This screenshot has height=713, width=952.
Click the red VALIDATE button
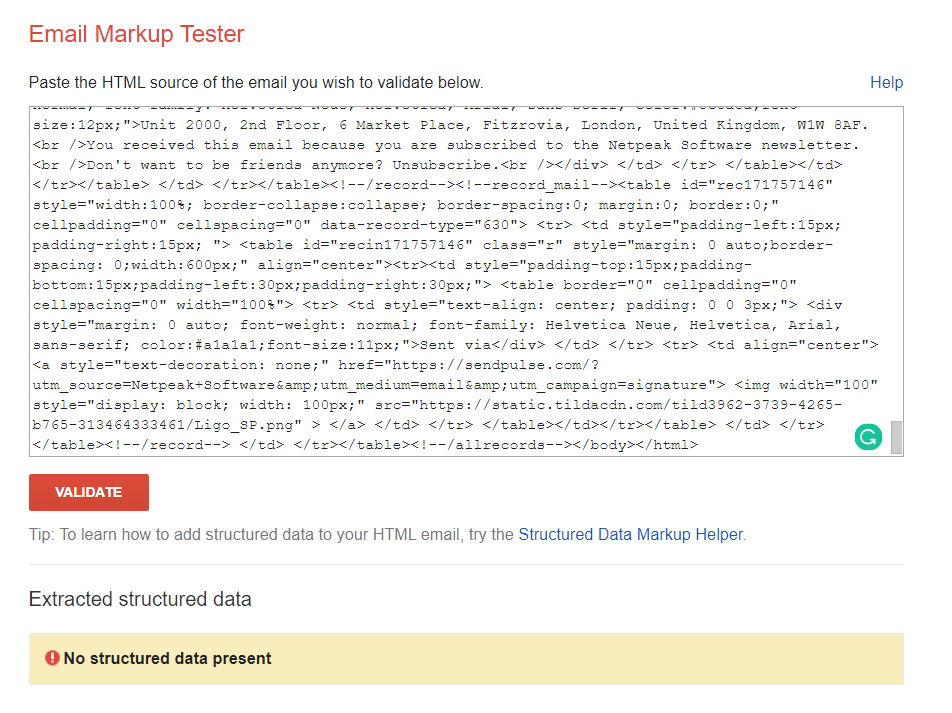coord(89,492)
